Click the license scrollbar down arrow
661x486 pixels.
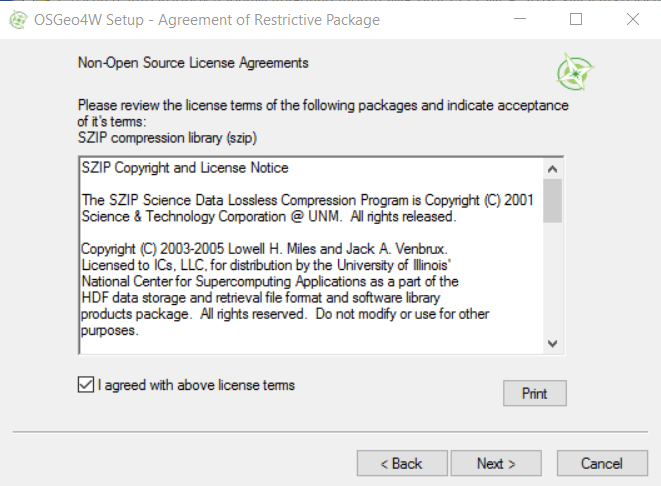point(552,344)
